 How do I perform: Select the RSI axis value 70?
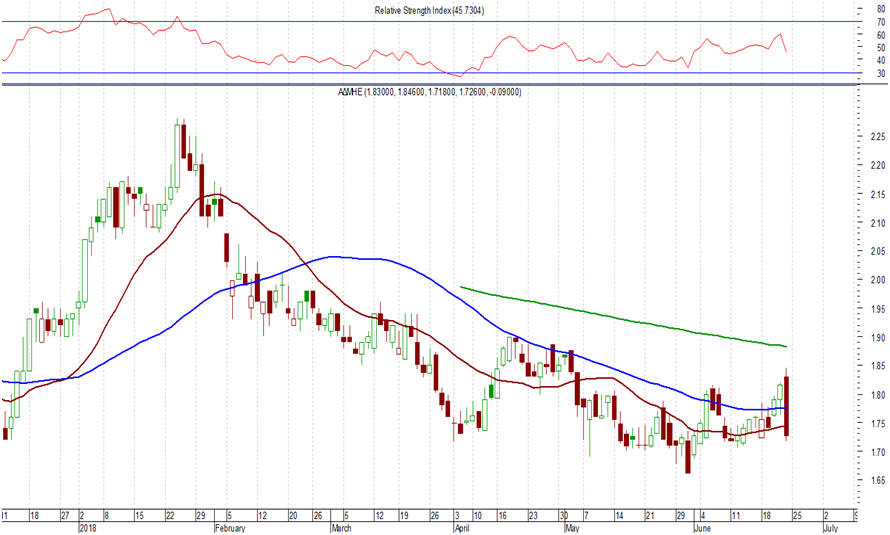tap(881, 22)
